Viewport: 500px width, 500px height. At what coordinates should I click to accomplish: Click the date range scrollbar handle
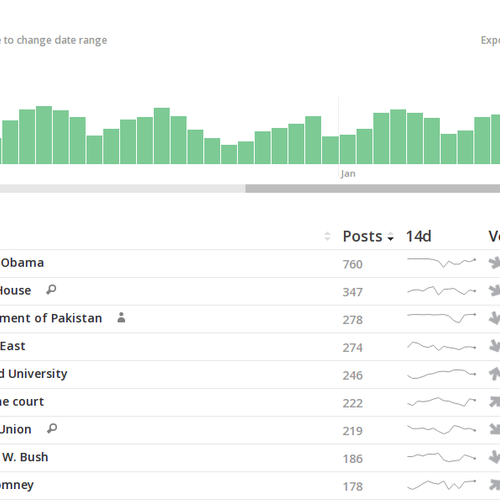pyautogui.click(x=373, y=188)
